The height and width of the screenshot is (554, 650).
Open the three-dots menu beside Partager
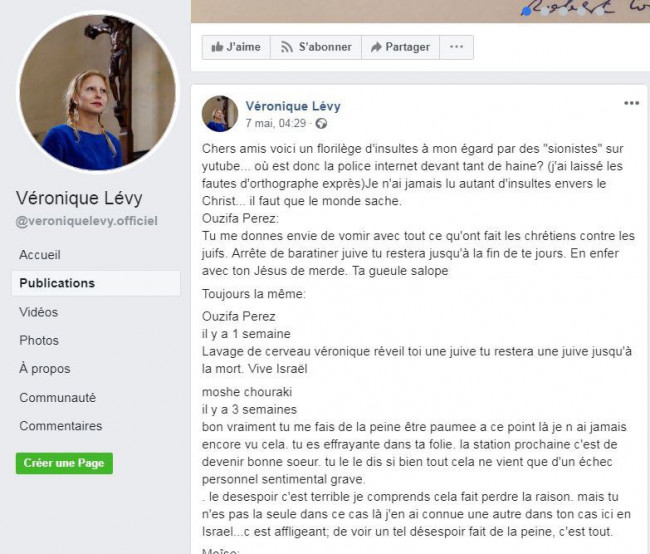[456, 47]
